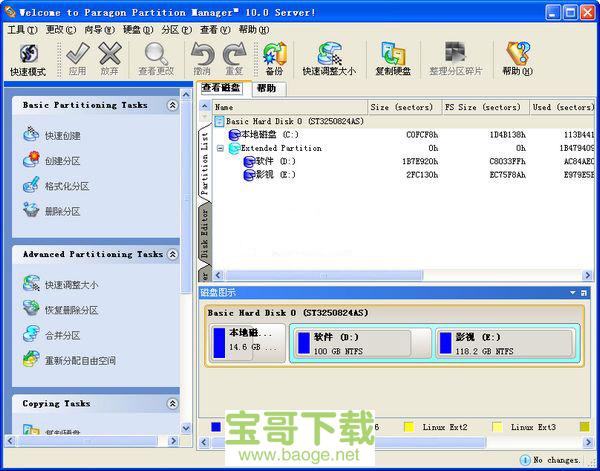This screenshot has height=471, width=600.
Task: Click the yellow Linux Ext2 legend swatch
Action: point(408,427)
